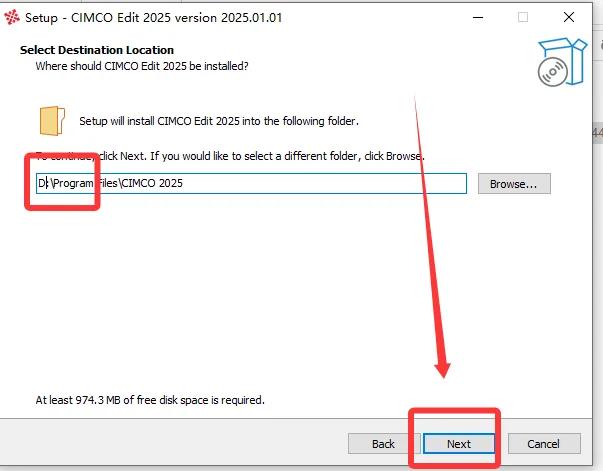Close the setup window

[569, 17]
